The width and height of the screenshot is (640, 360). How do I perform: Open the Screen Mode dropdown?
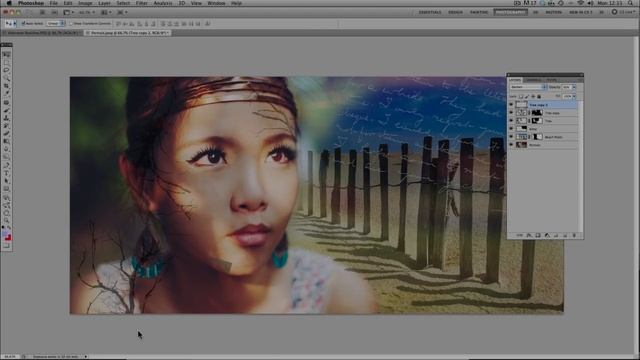click(x=122, y=12)
